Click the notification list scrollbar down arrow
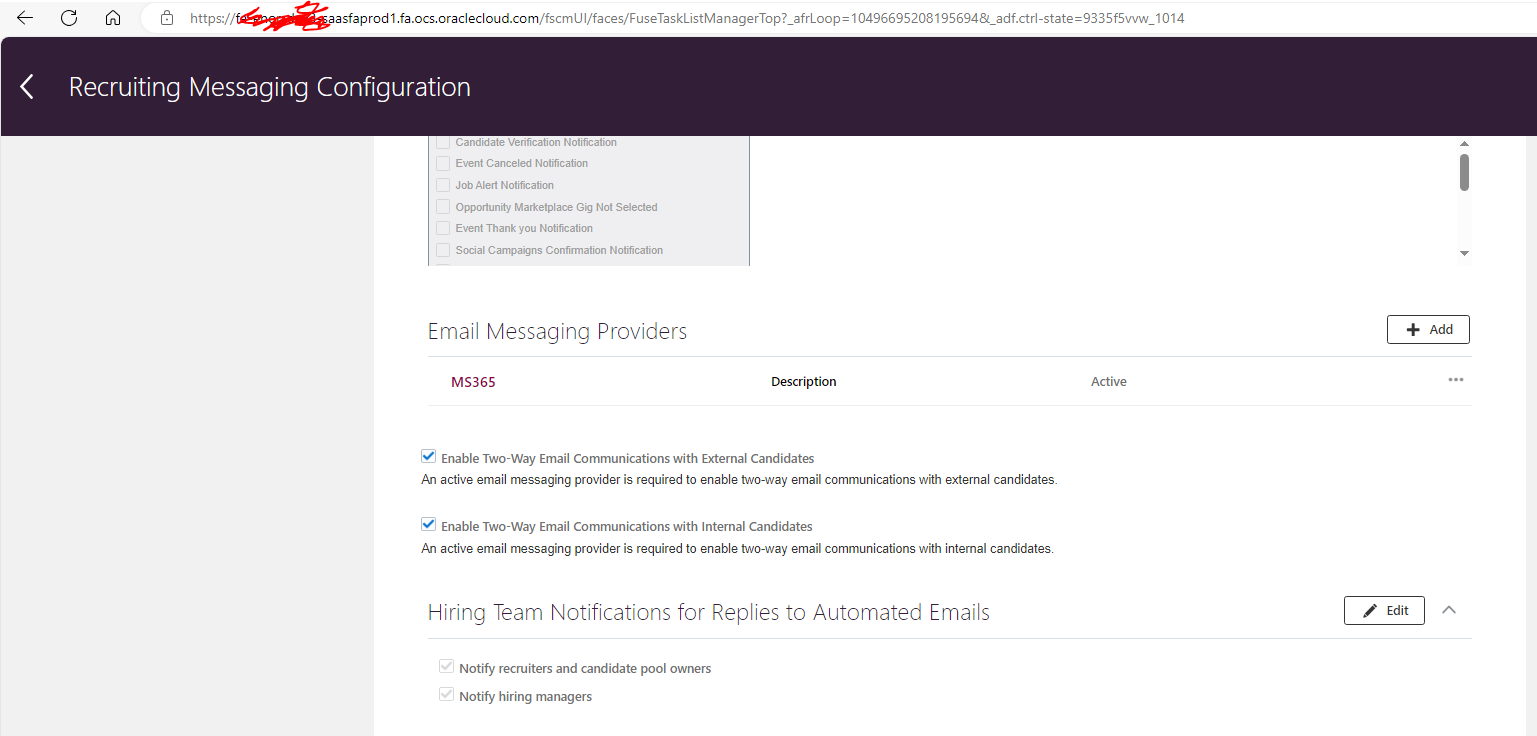The height and width of the screenshot is (736, 1537). (1464, 254)
